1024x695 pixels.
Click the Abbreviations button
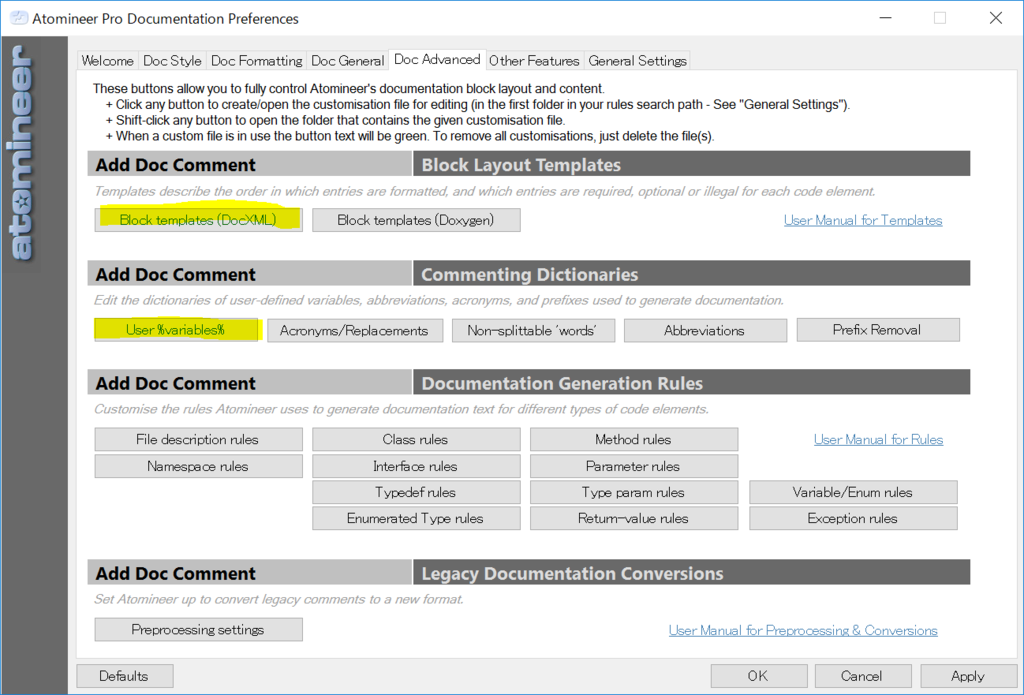point(705,331)
